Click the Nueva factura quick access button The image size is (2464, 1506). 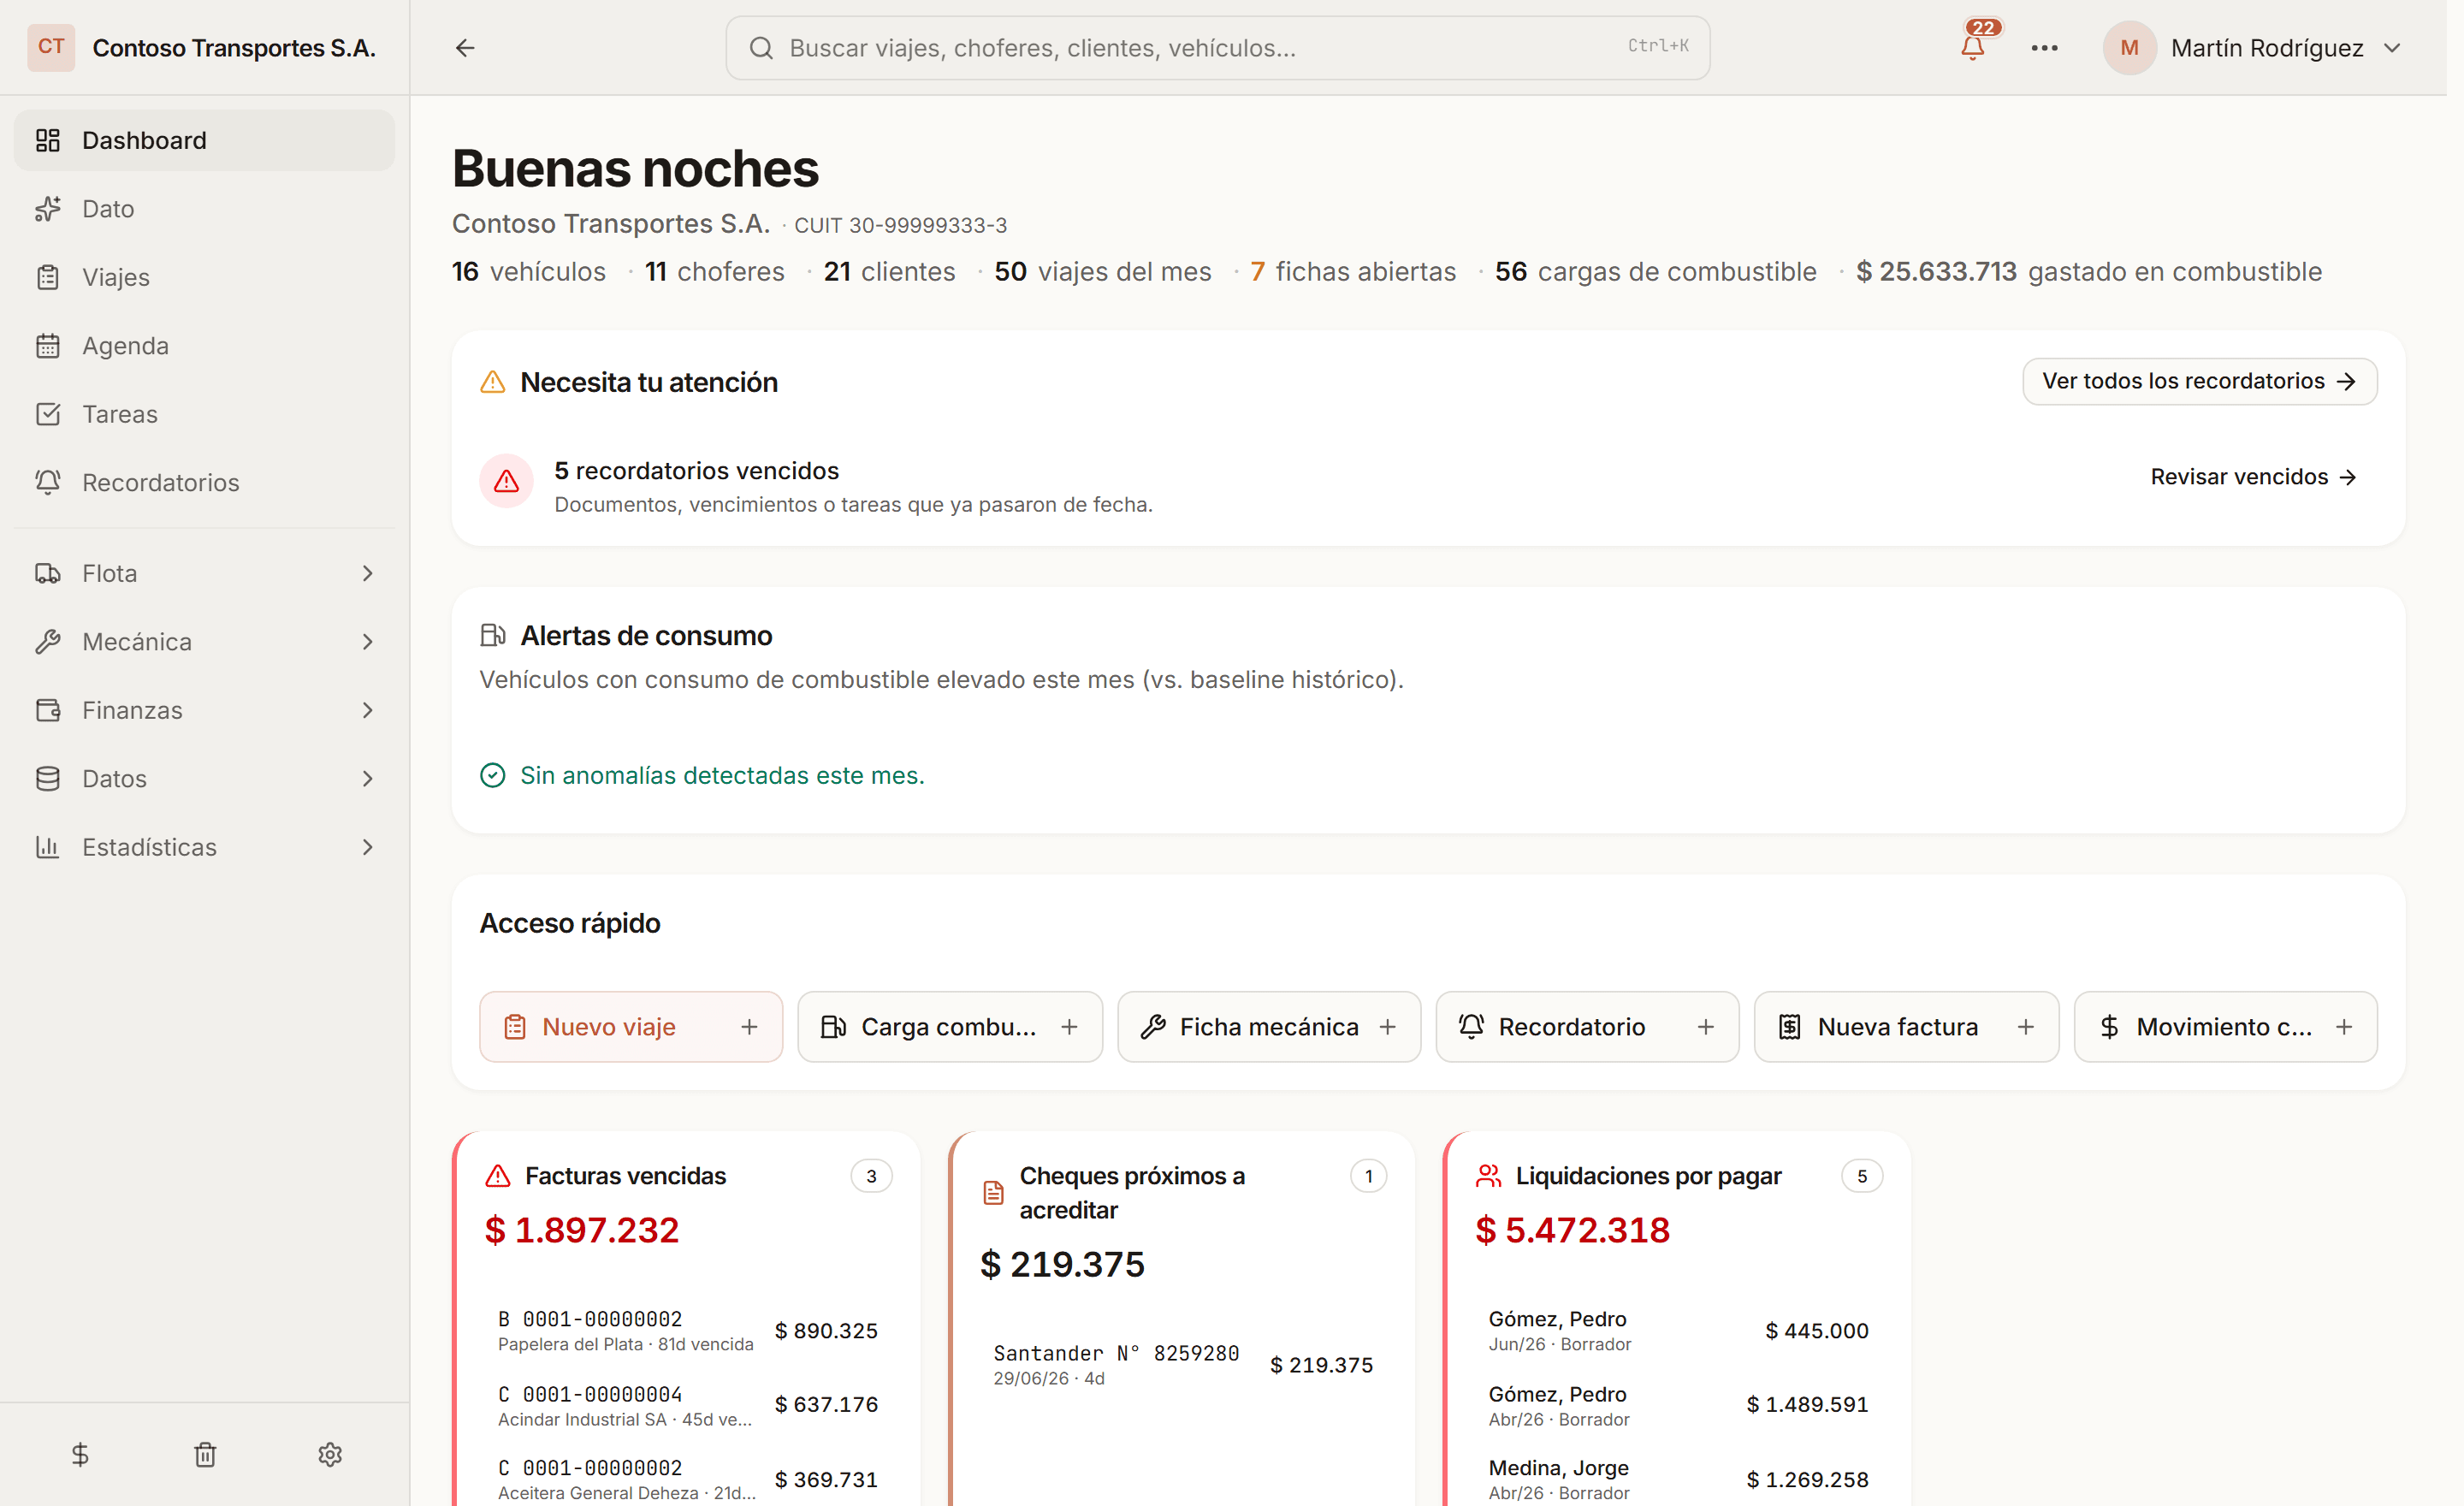[x=1906, y=1027]
